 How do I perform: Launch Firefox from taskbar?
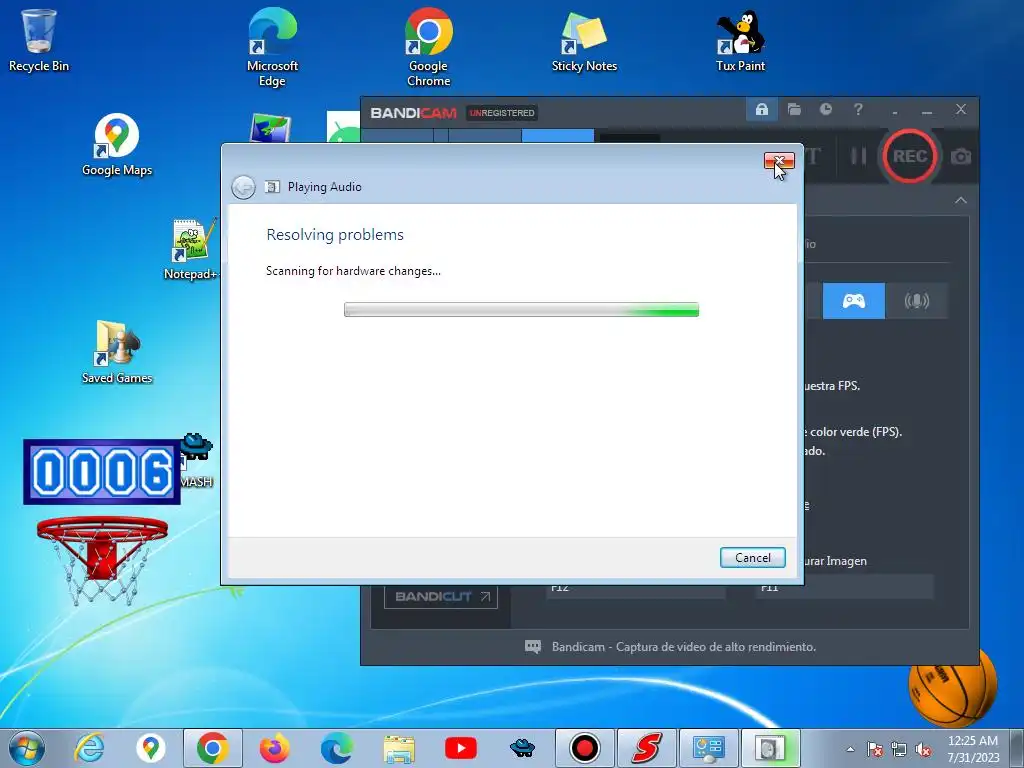pyautogui.click(x=274, y=748)
